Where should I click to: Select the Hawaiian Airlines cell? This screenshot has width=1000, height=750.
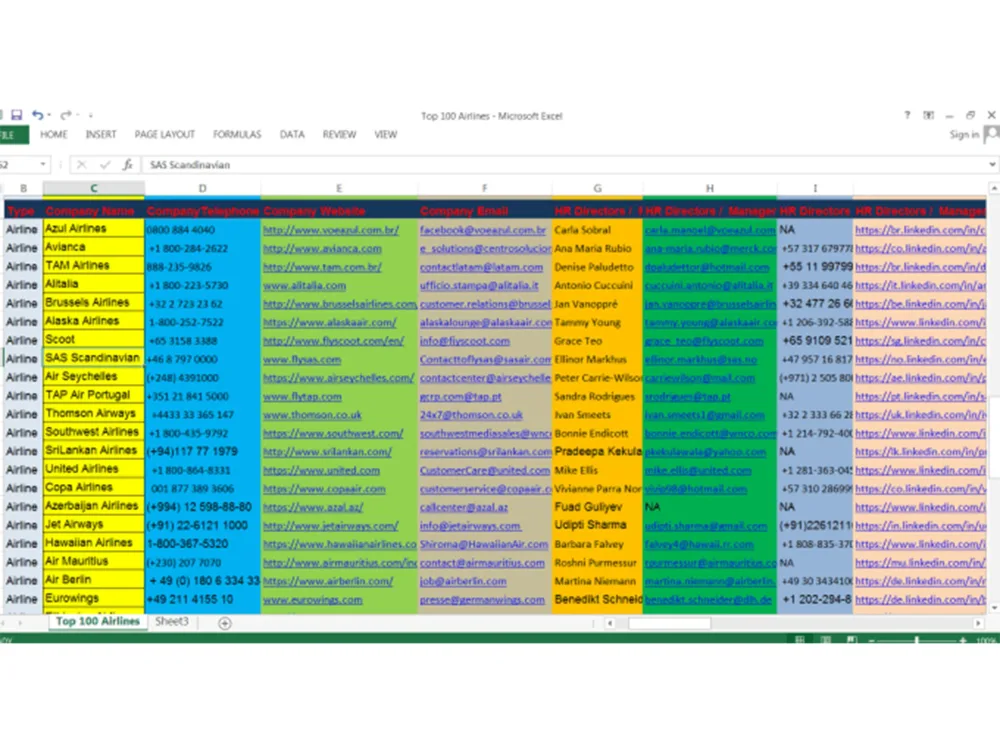click(94, 543)
